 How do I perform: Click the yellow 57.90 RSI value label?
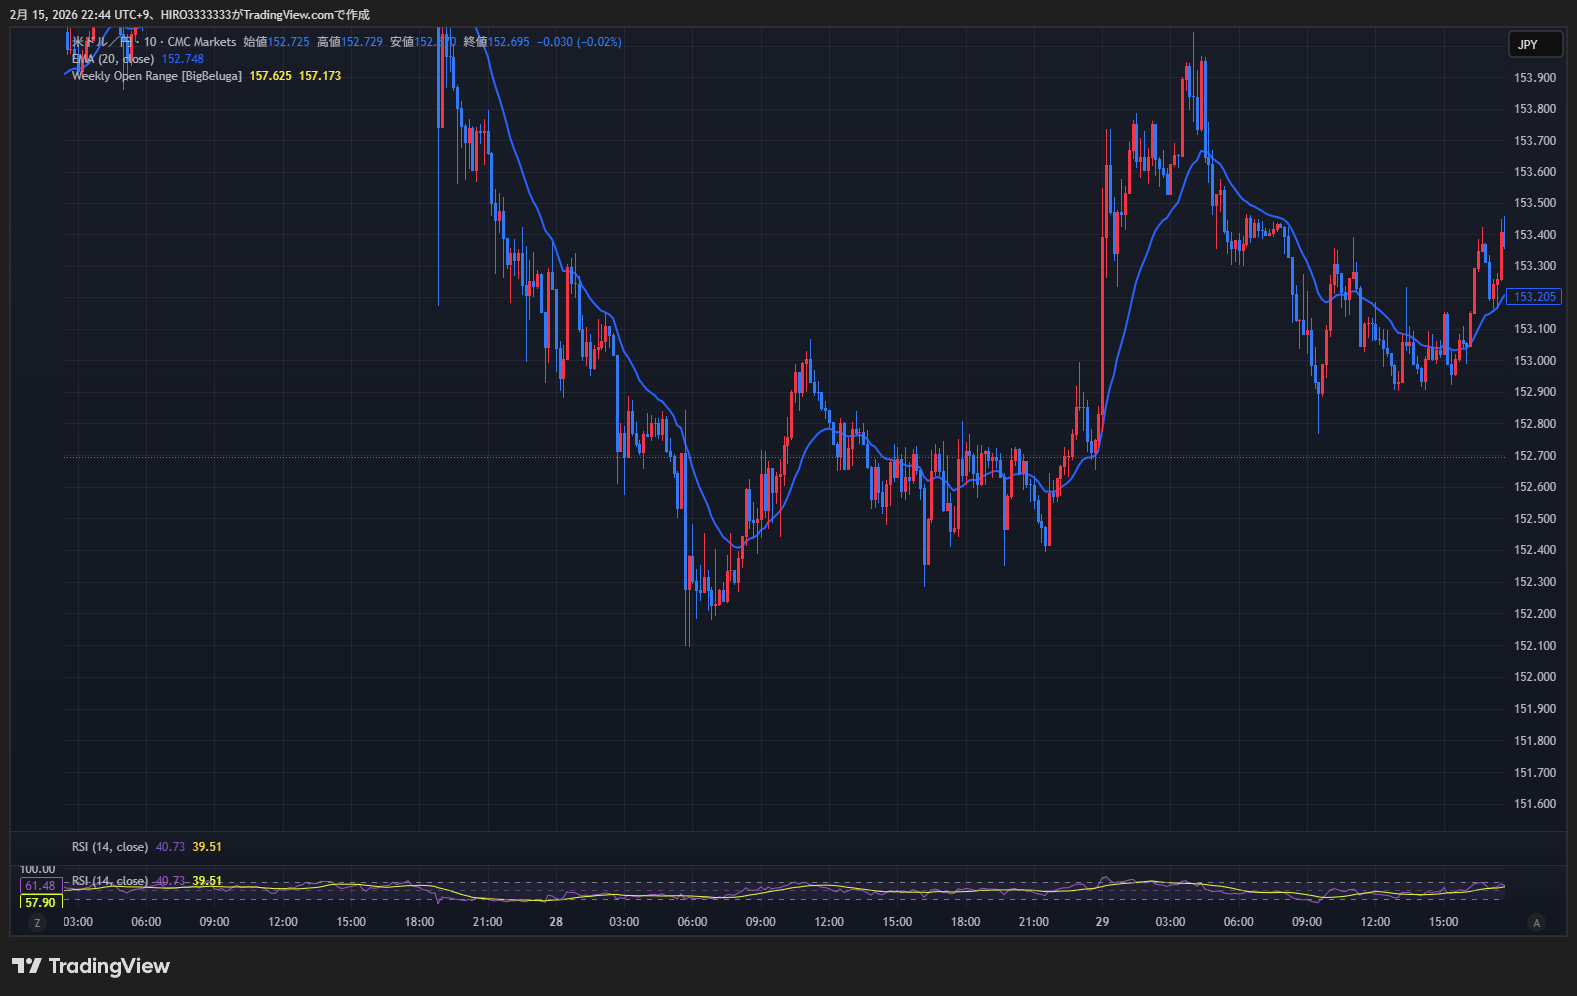40,903
